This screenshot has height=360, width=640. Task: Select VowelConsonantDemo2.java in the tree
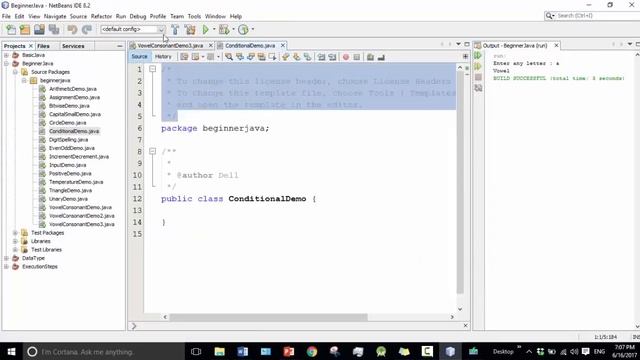[x=82, y=216]
